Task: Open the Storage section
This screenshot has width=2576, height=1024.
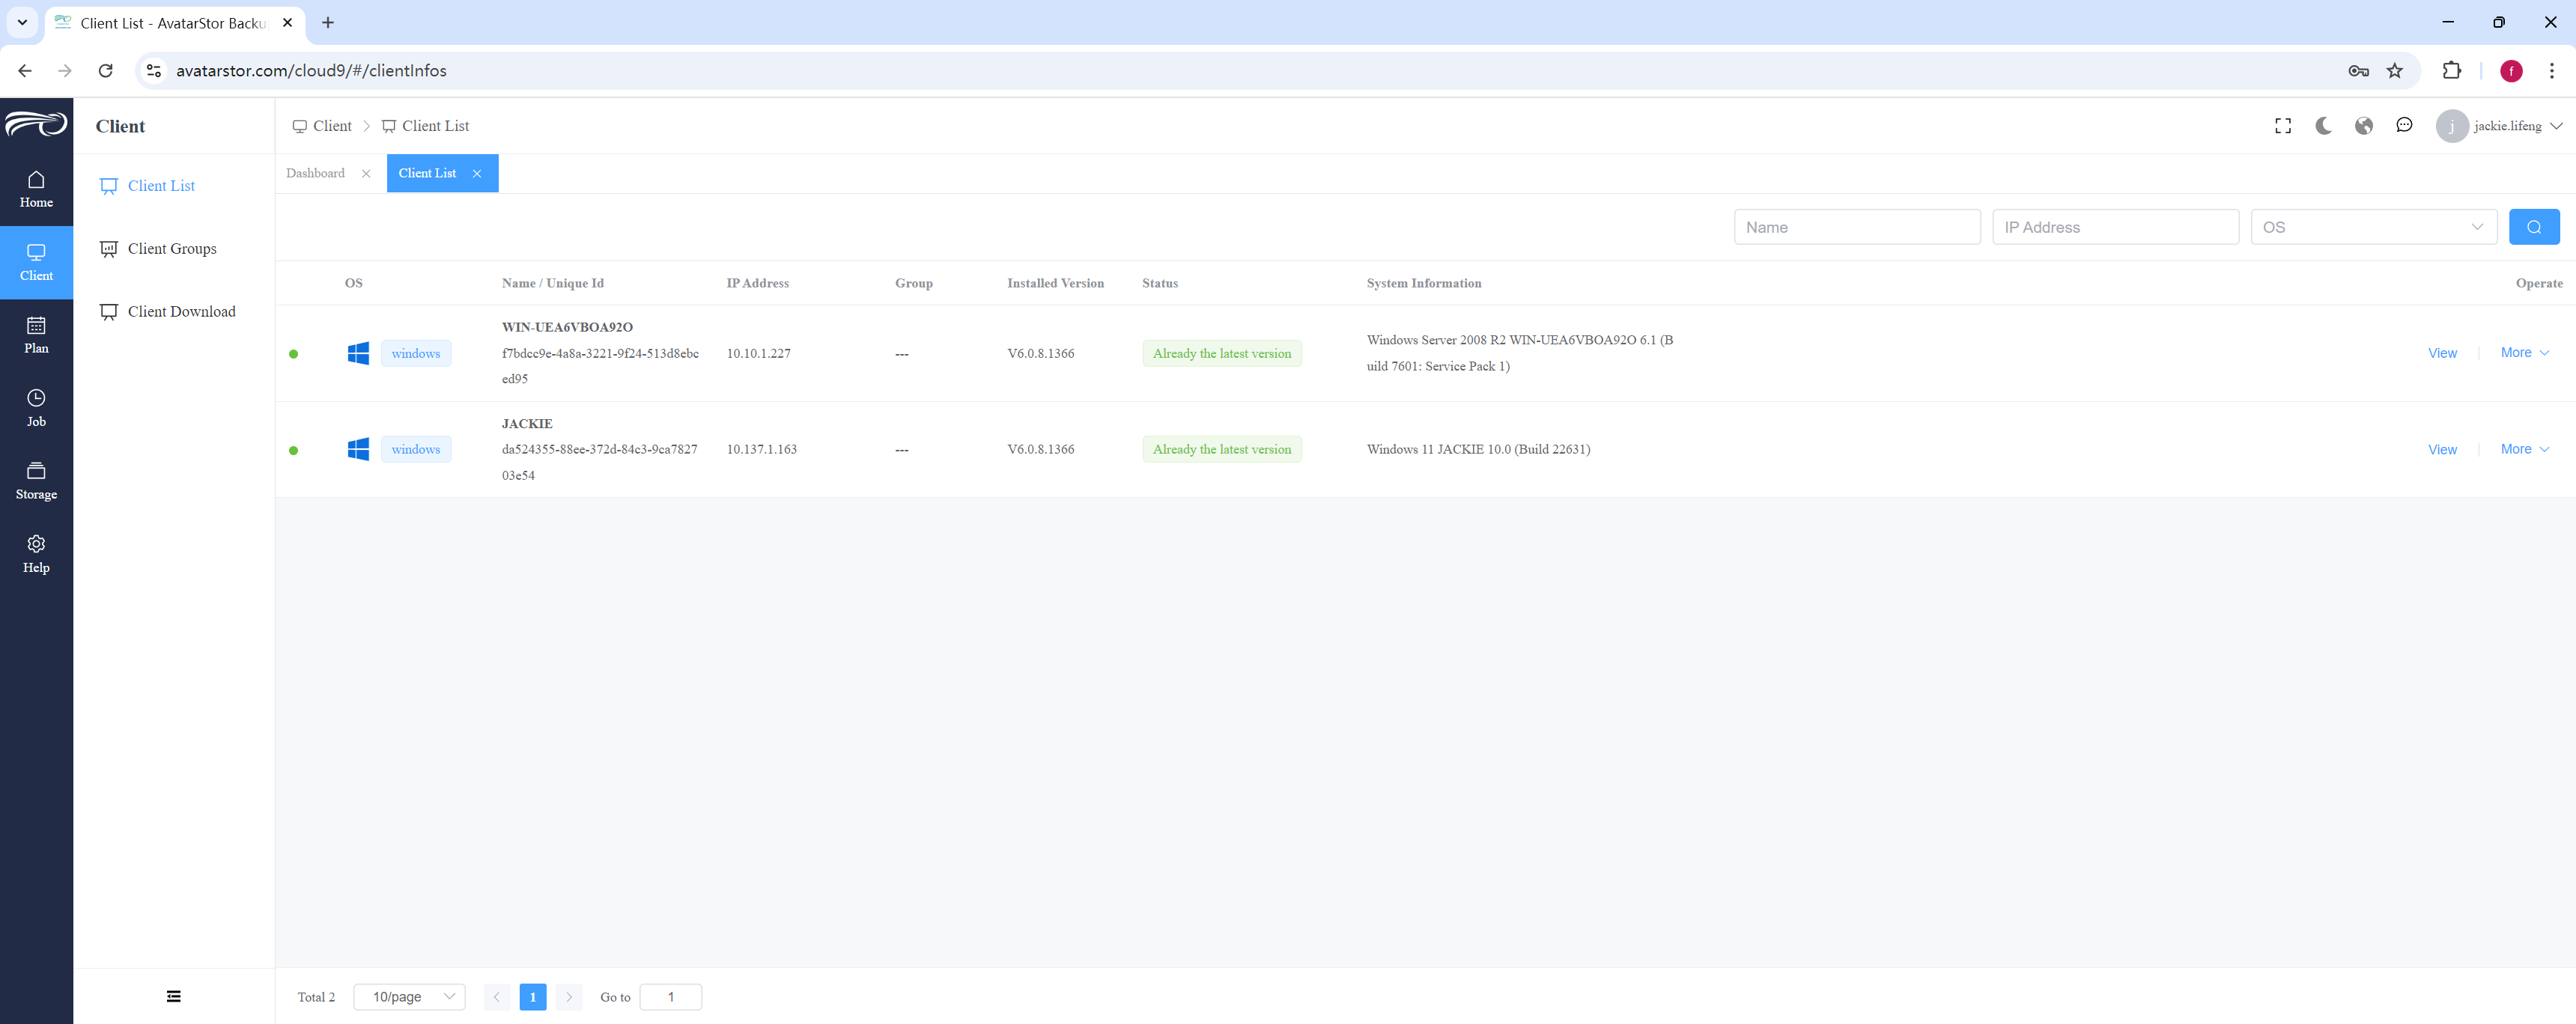Action: click(36, 481)
